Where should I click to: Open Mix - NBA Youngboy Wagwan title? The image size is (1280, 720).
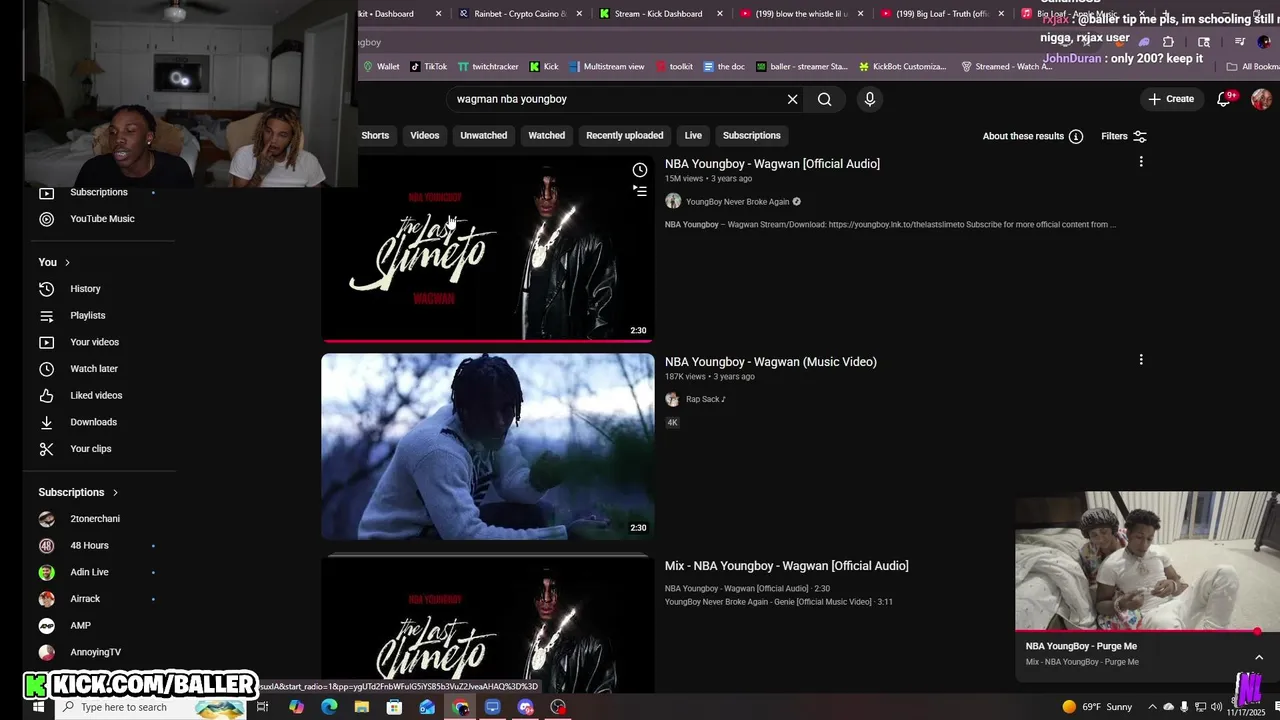787,566
